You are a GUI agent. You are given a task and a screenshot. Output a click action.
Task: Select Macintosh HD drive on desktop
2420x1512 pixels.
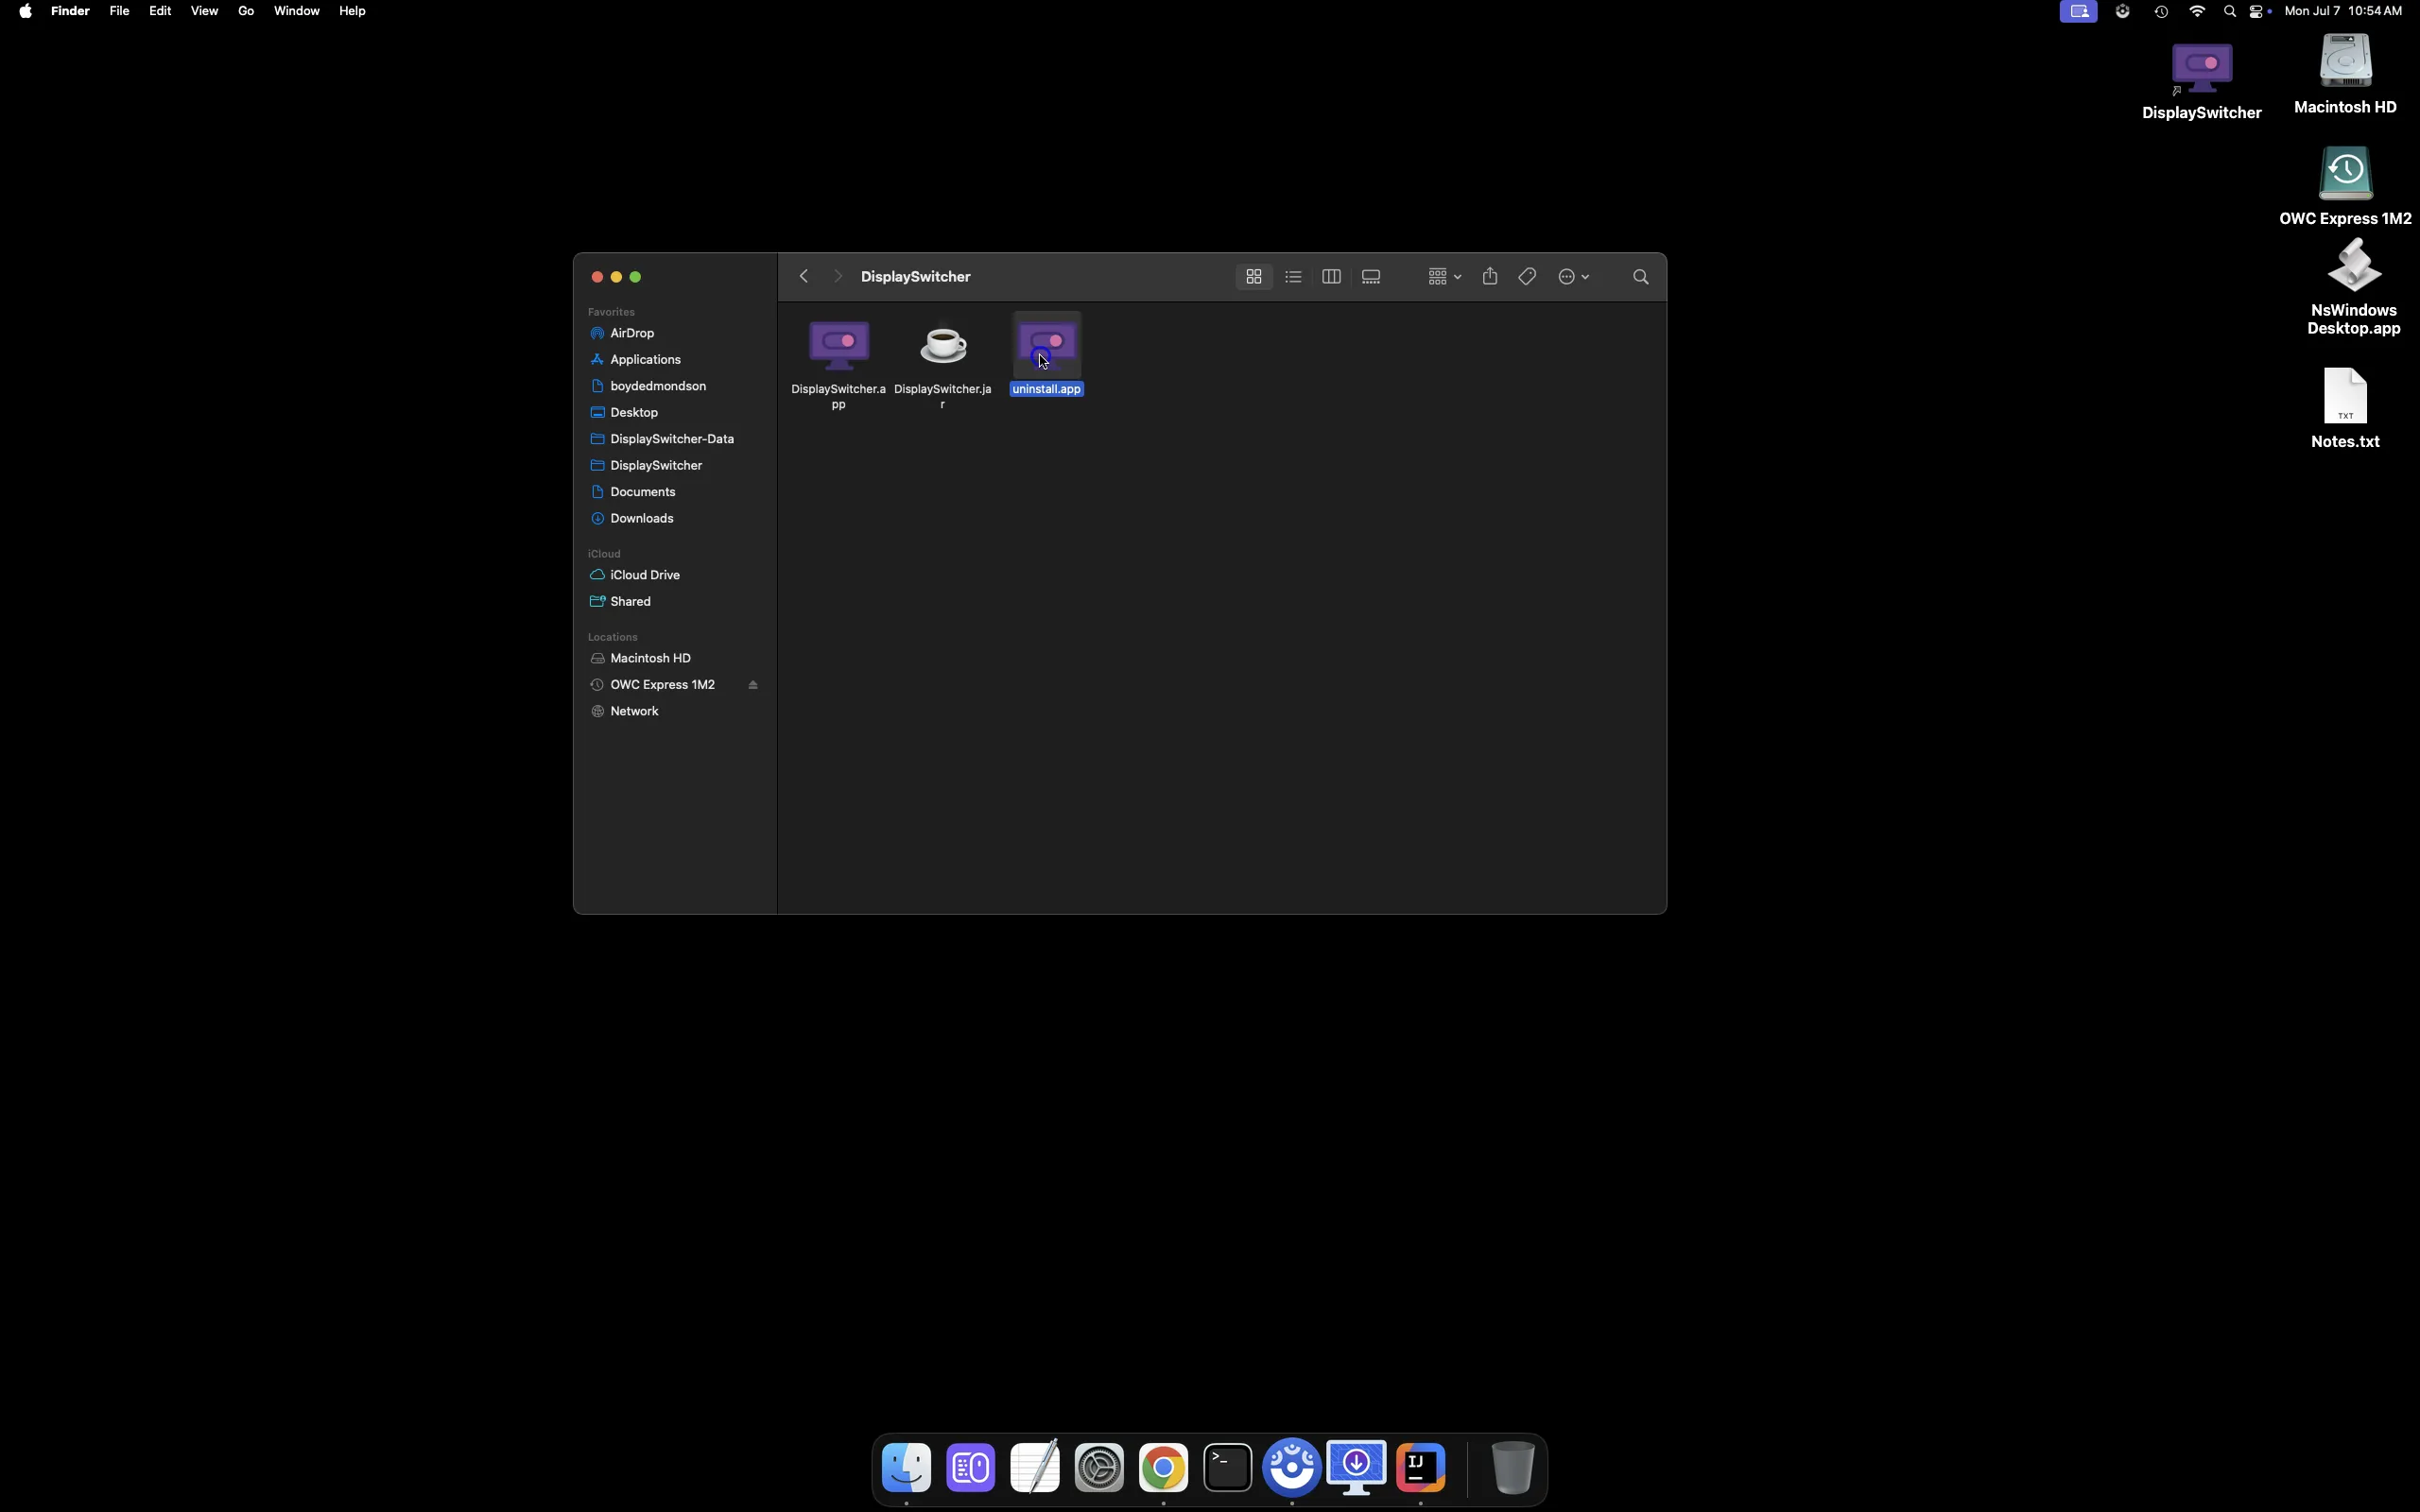click(2345, 75)
